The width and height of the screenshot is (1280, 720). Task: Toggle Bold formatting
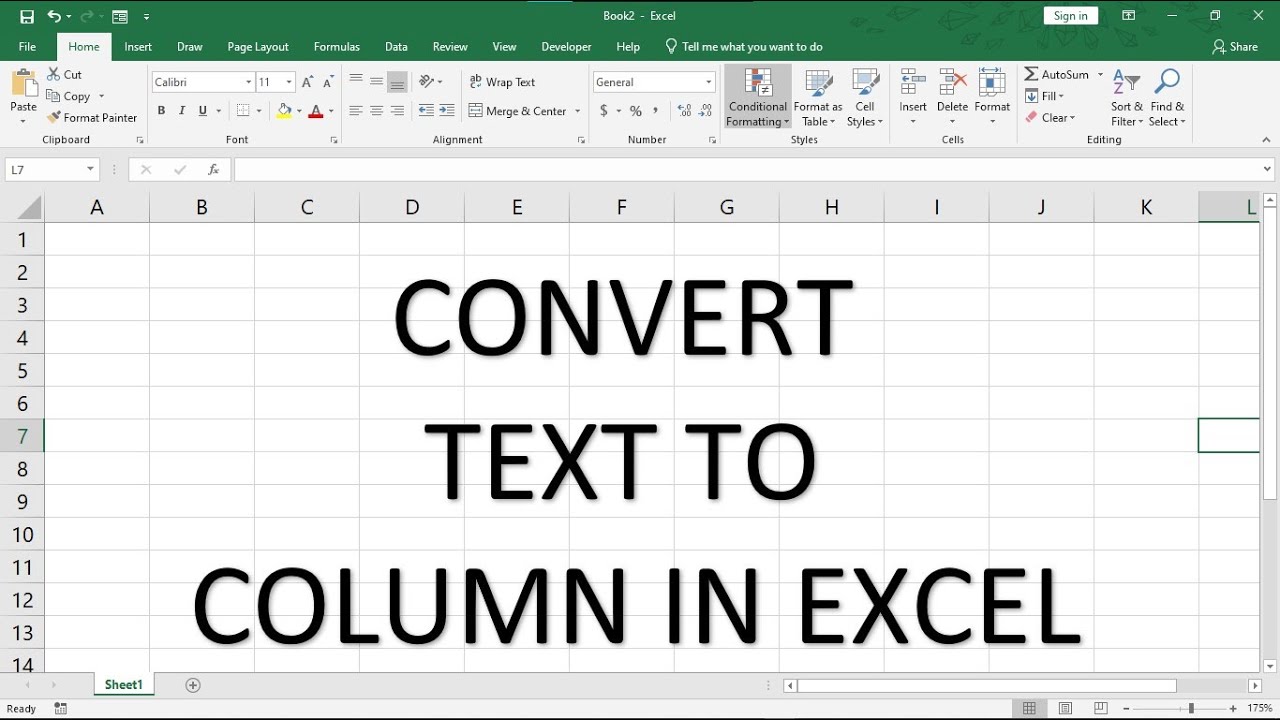tap(161, 111)
